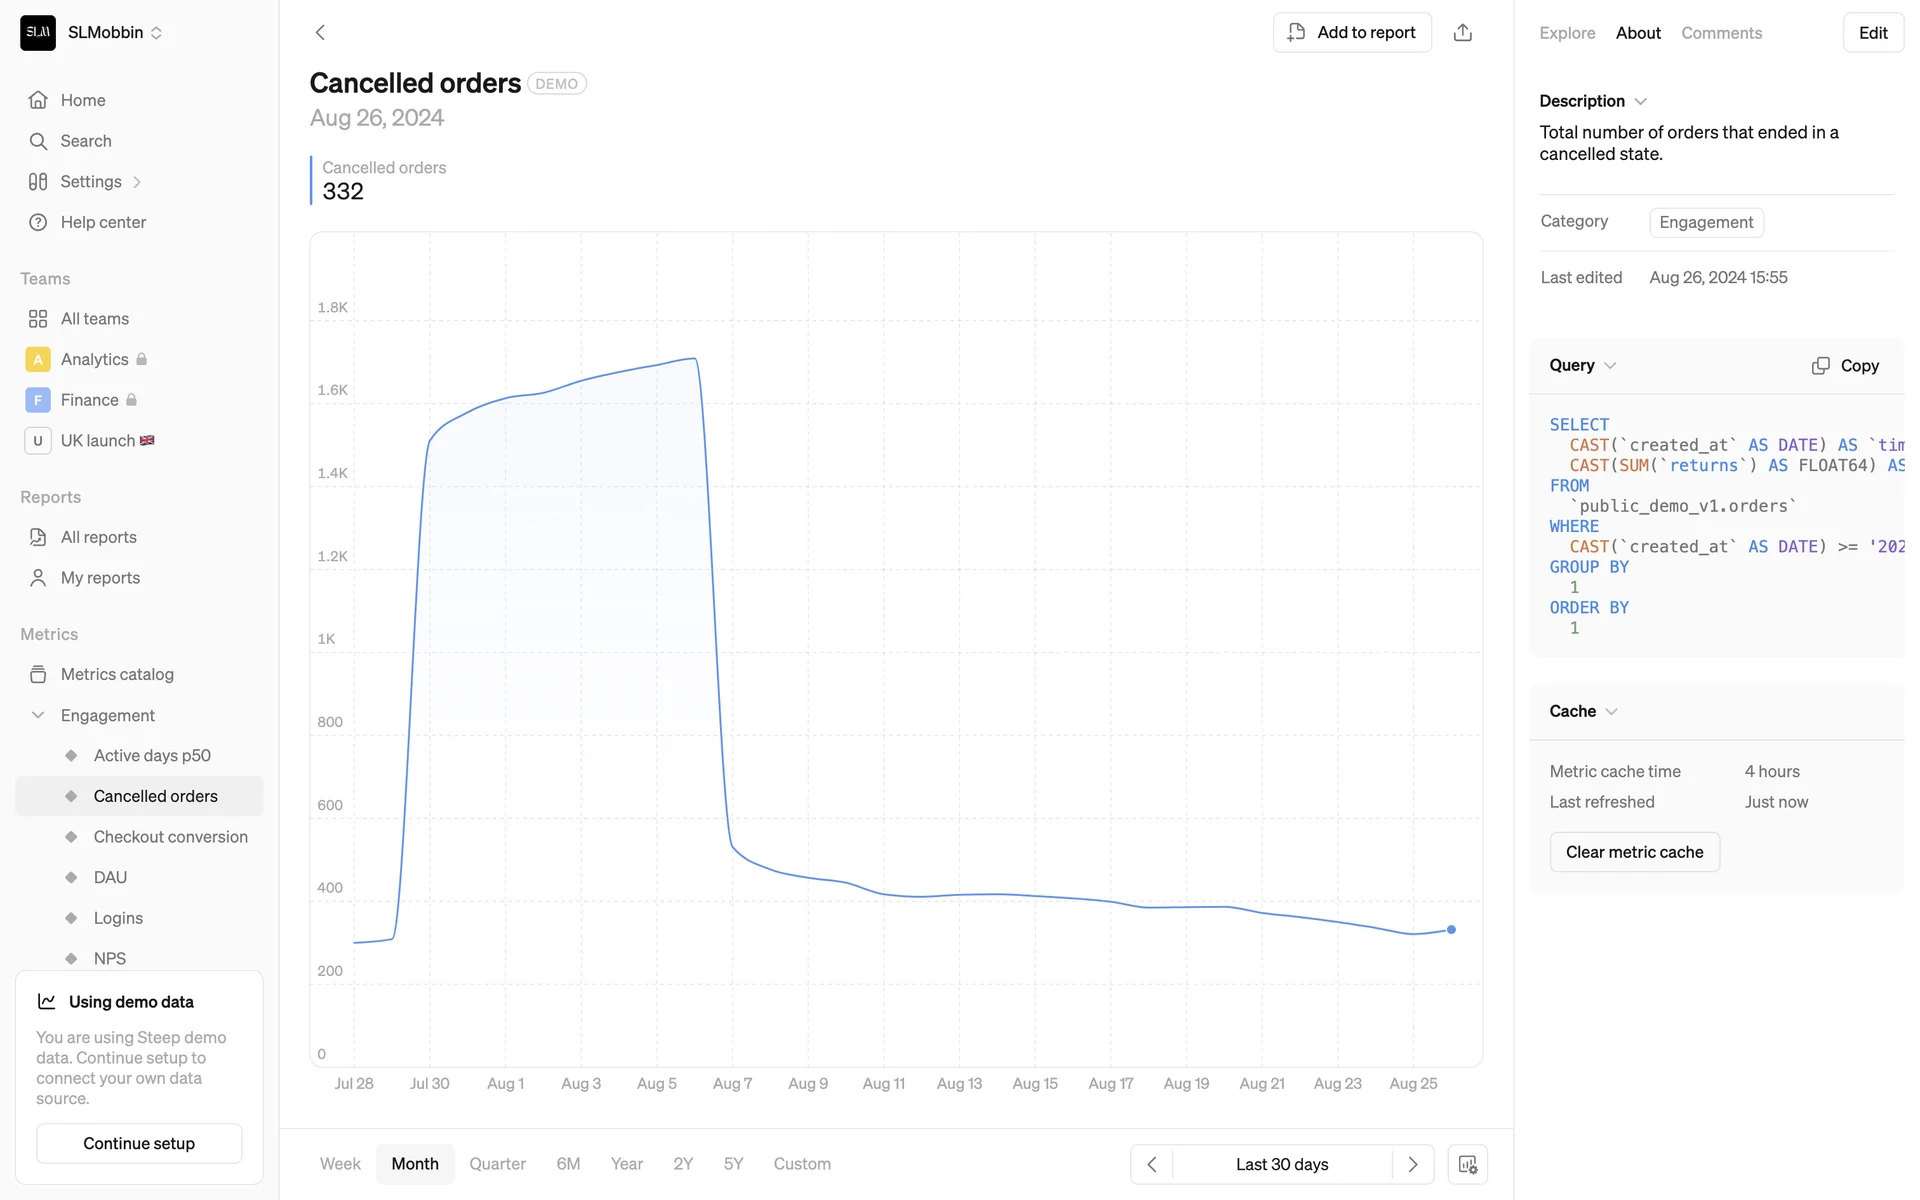Switch to the Explore tab
Screen dimensions: 1920x1200
1566,33
